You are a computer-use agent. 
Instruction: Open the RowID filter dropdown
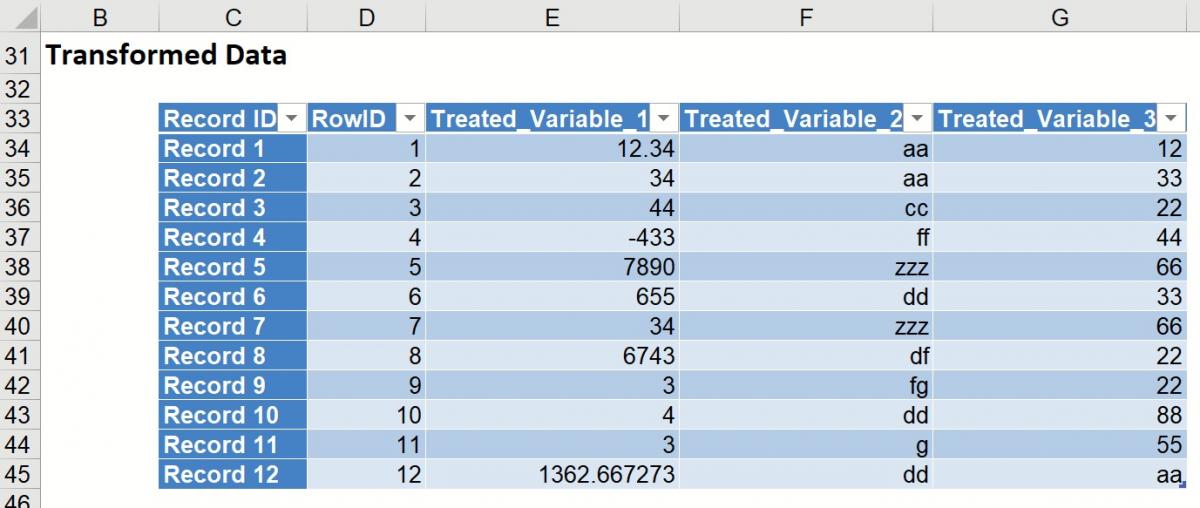click(410, 119)
